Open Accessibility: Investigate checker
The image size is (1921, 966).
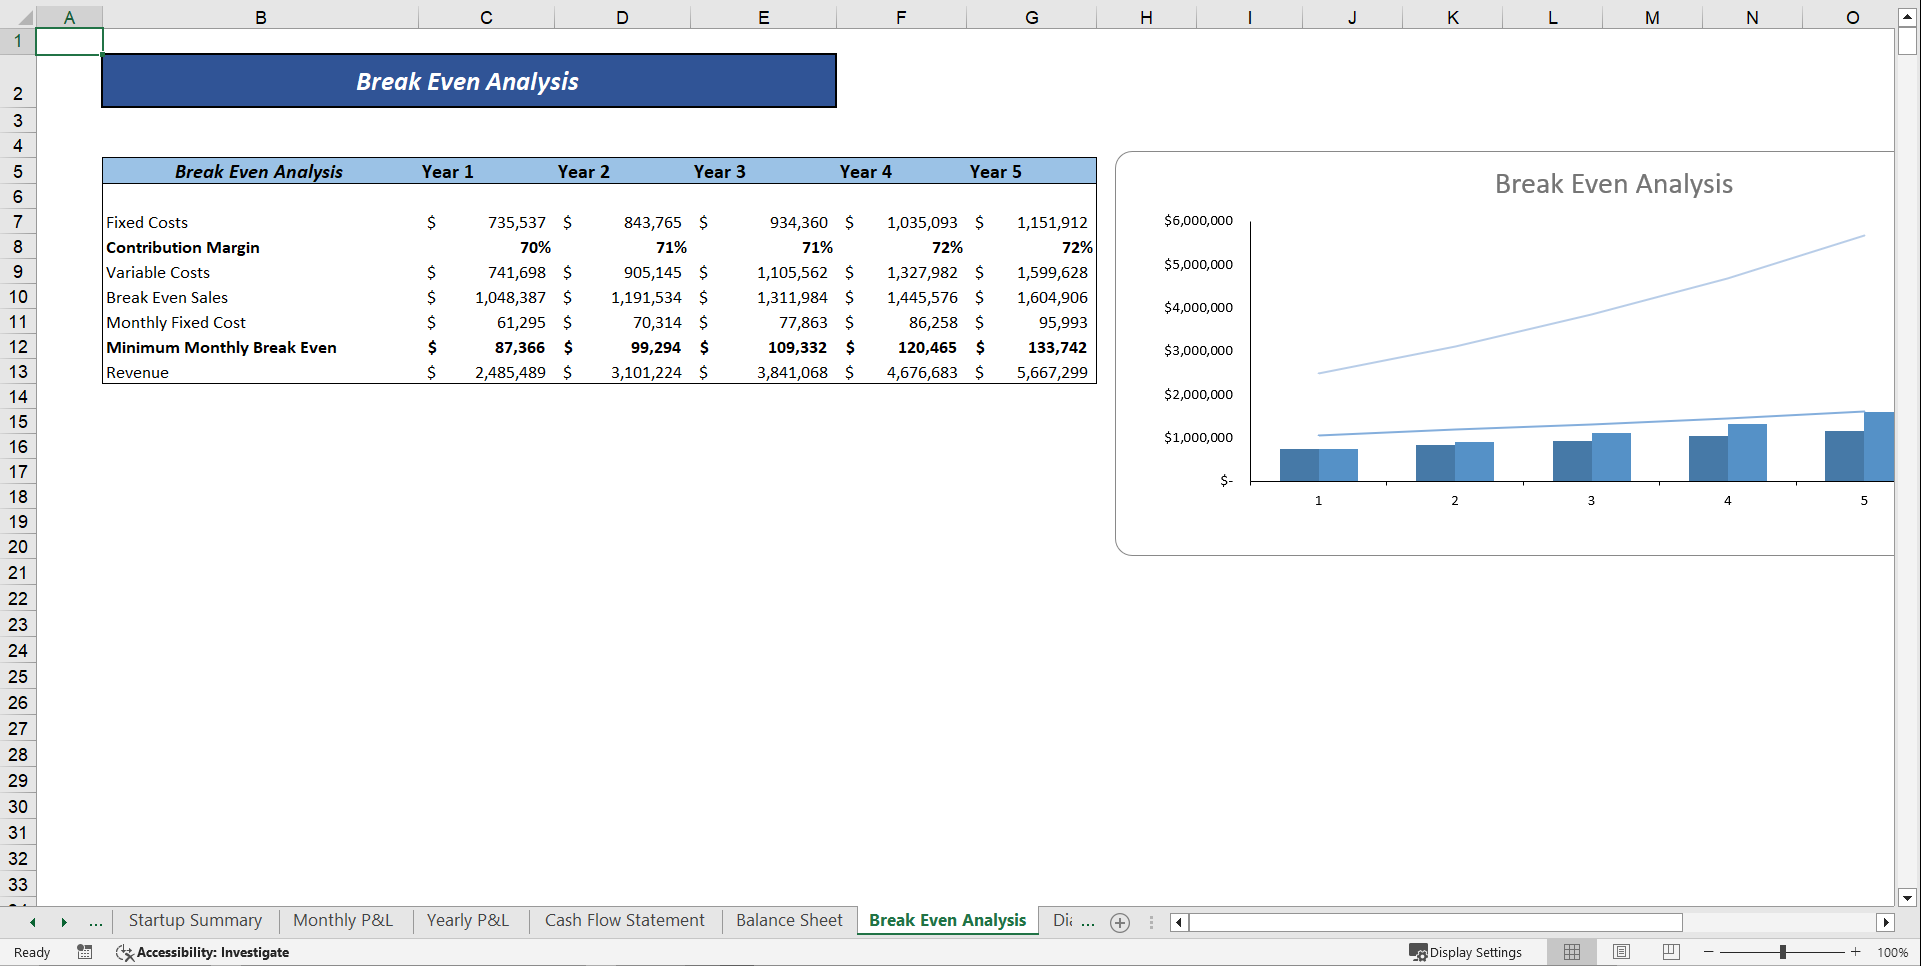coord(203,952)
